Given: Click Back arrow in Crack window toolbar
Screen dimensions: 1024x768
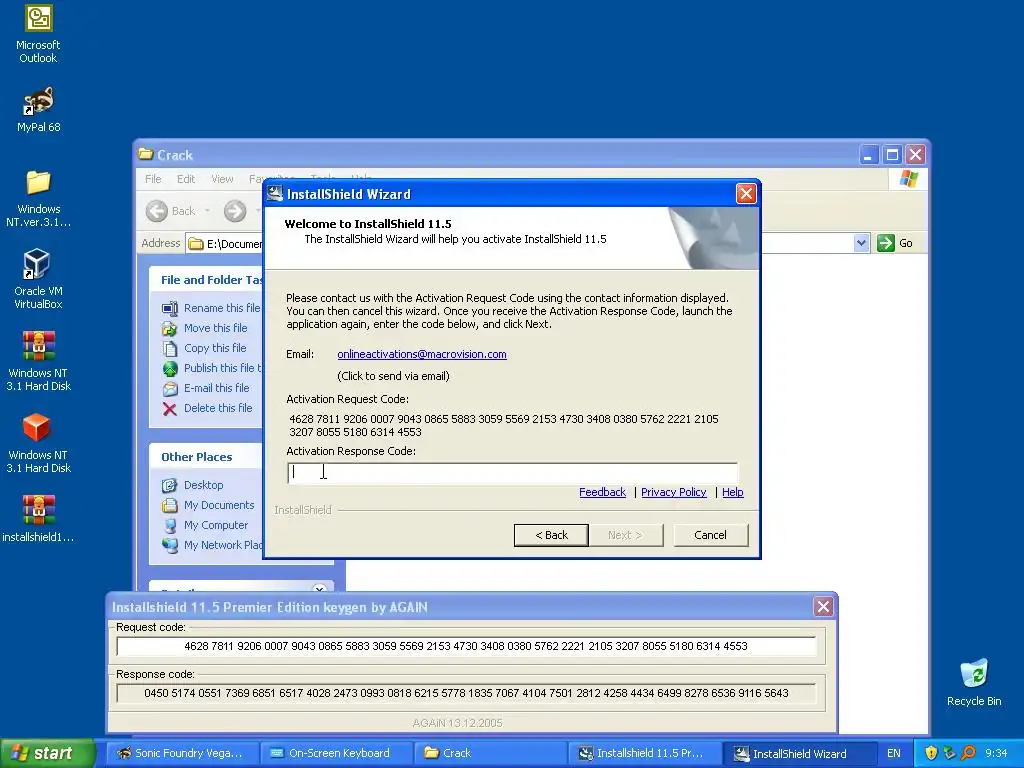Looking at the screenshot, I should point(157,211).
